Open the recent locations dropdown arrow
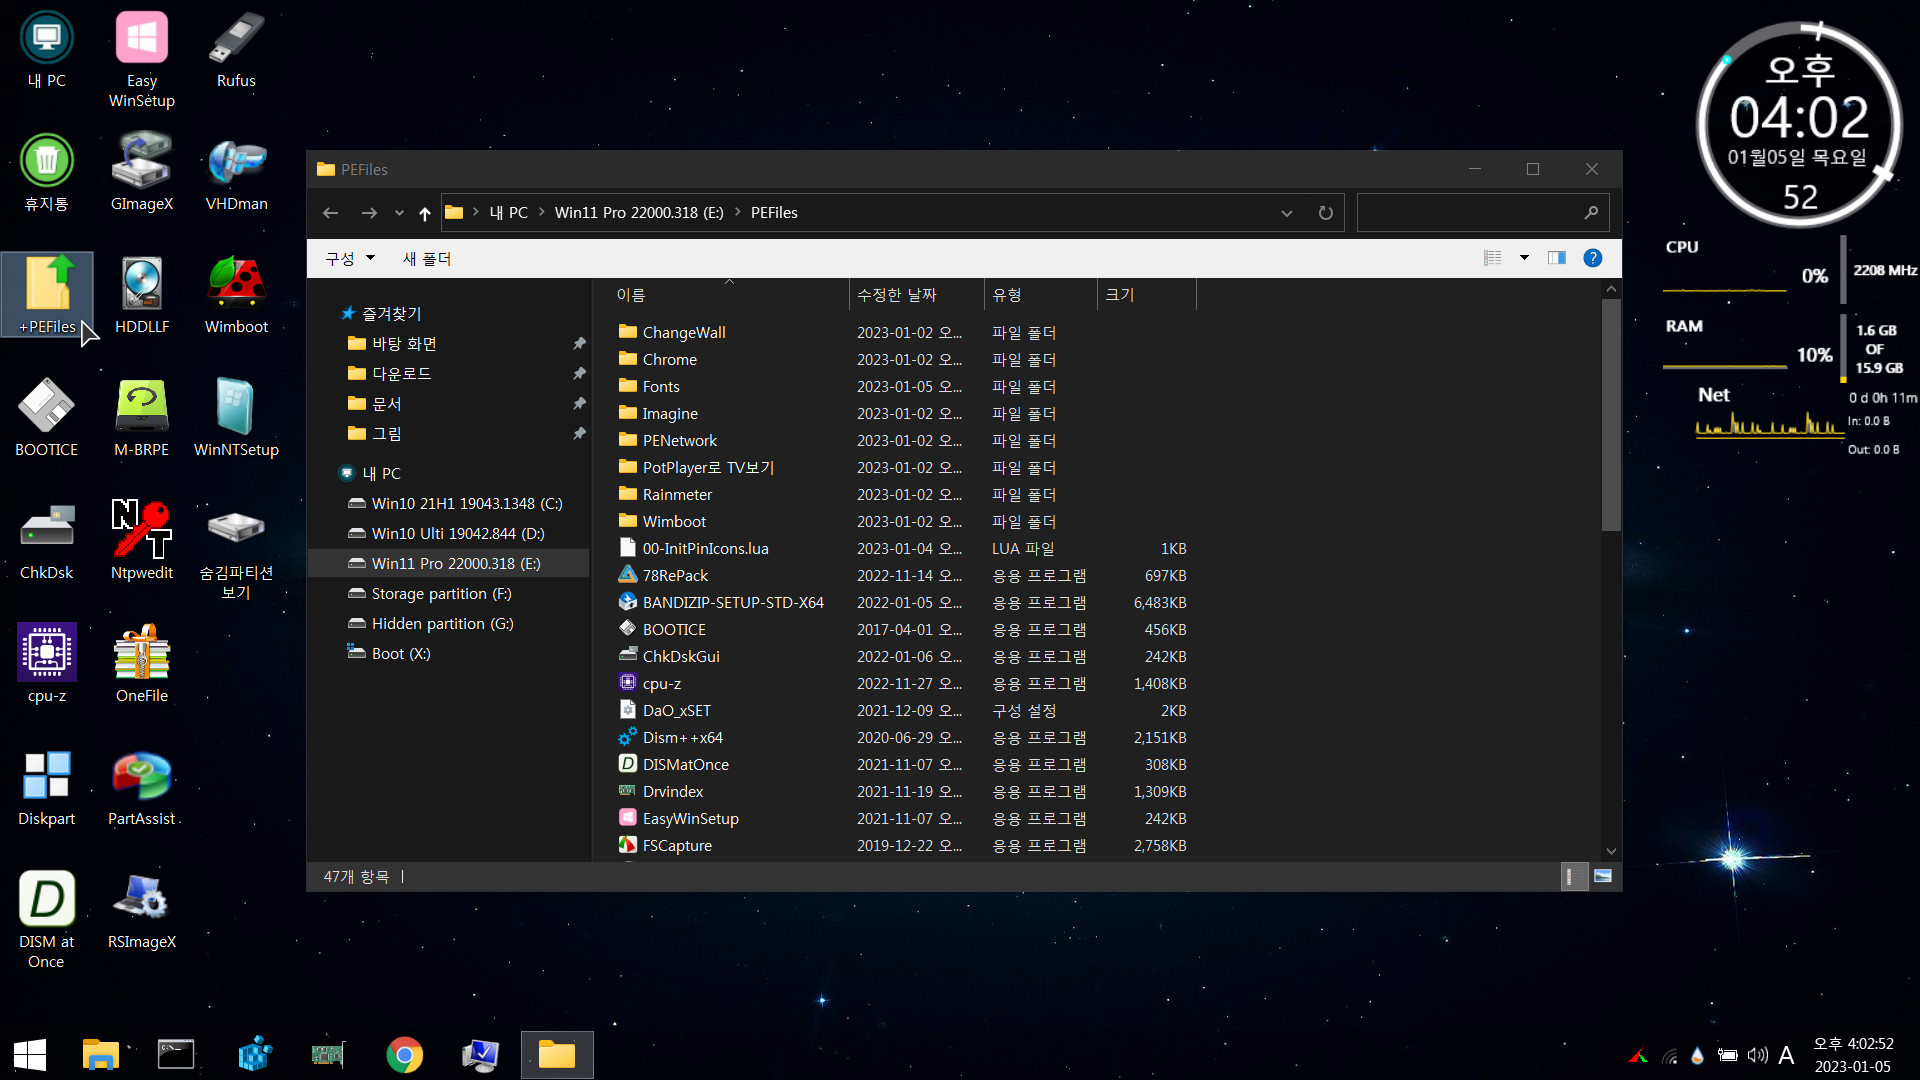1920x1080 pixels. click(x=399, y=213)
